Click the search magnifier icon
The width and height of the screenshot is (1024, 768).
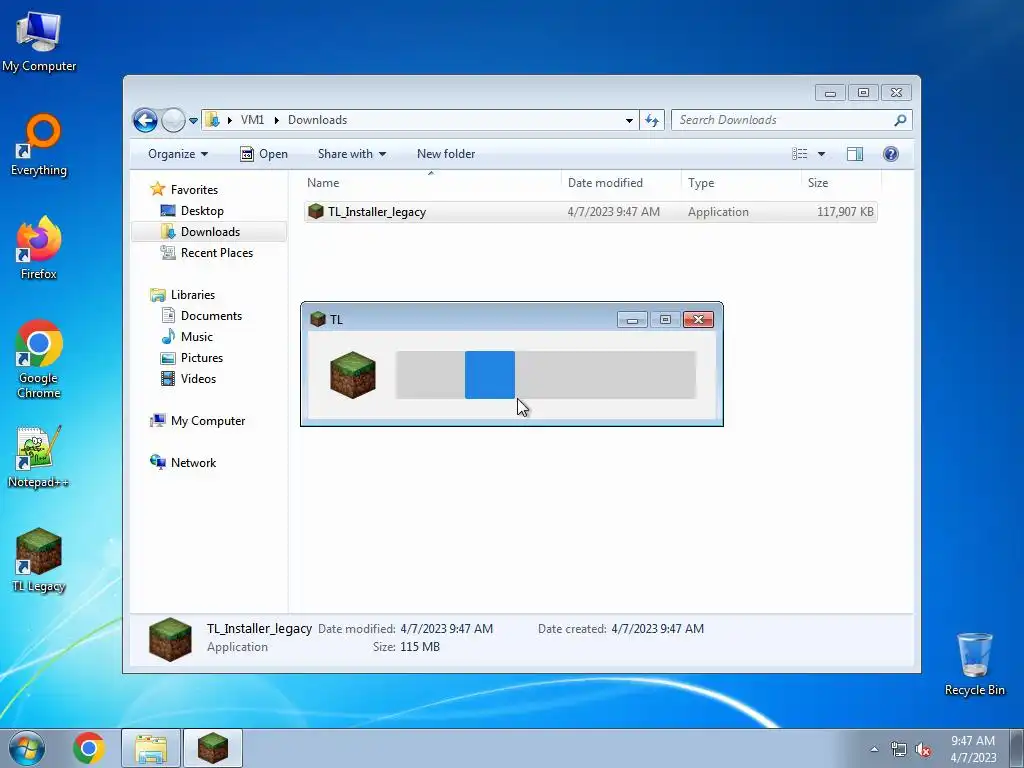click(901, 120)
